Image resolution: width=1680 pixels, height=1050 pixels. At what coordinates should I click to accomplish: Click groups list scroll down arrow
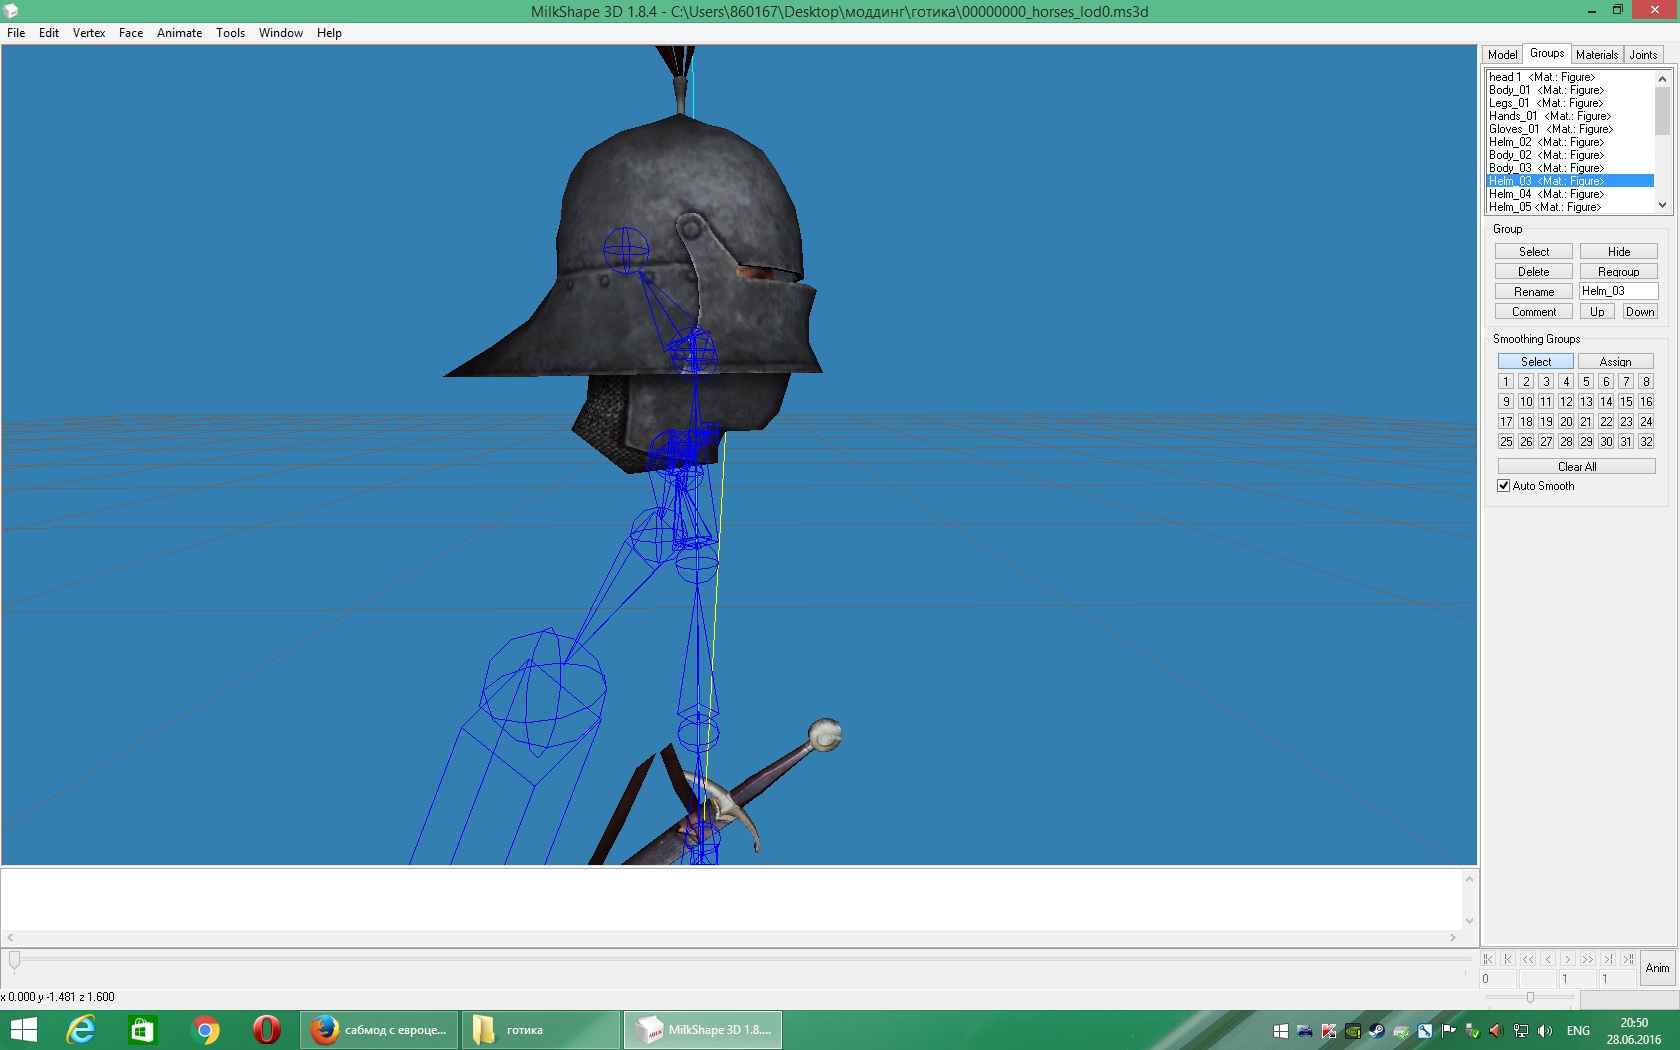point(1662,205)
